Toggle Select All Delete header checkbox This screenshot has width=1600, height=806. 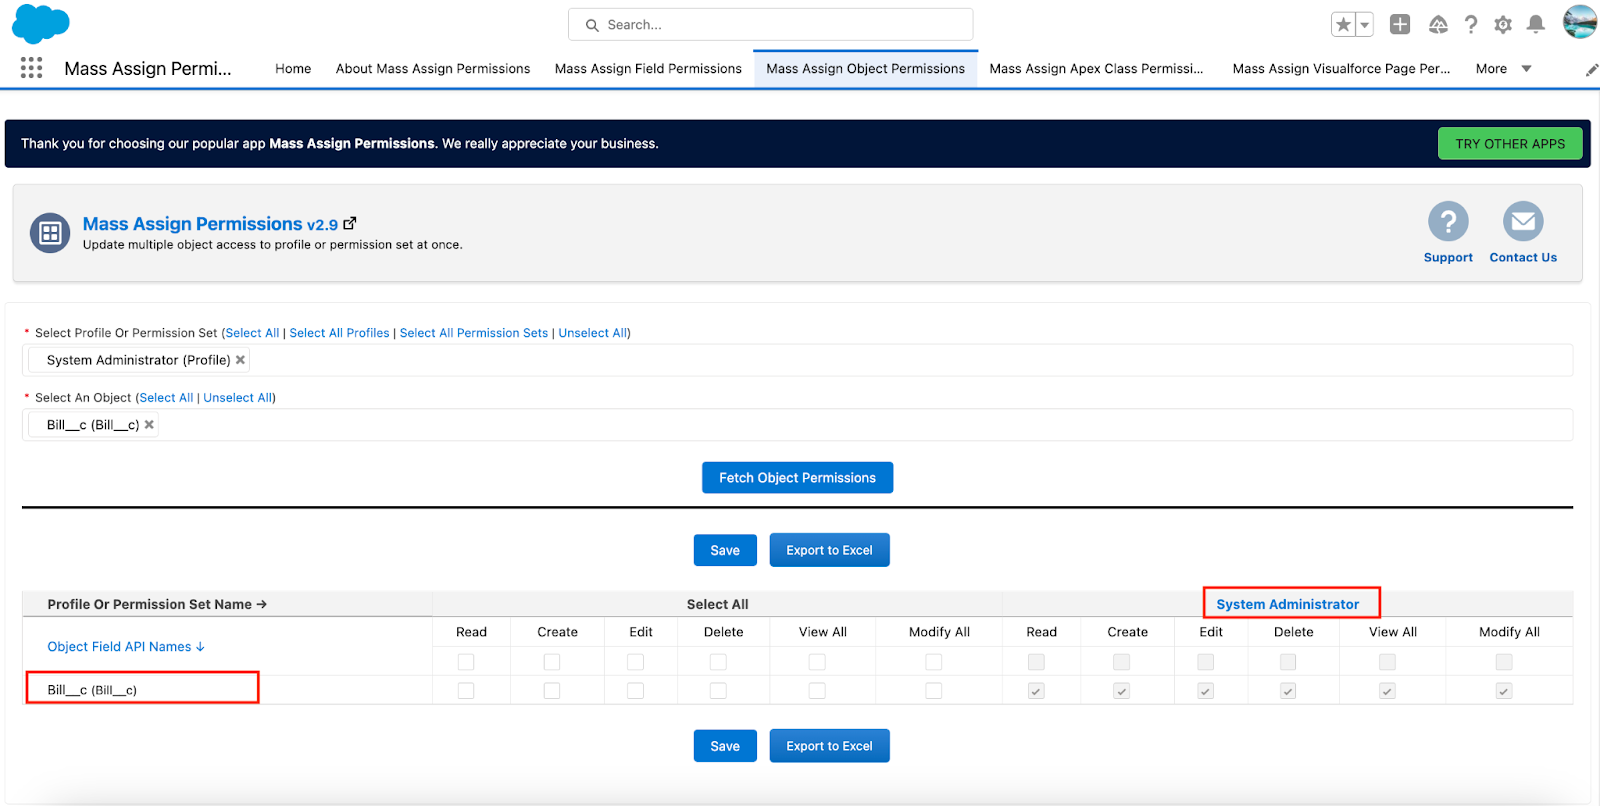coord(718,662)
